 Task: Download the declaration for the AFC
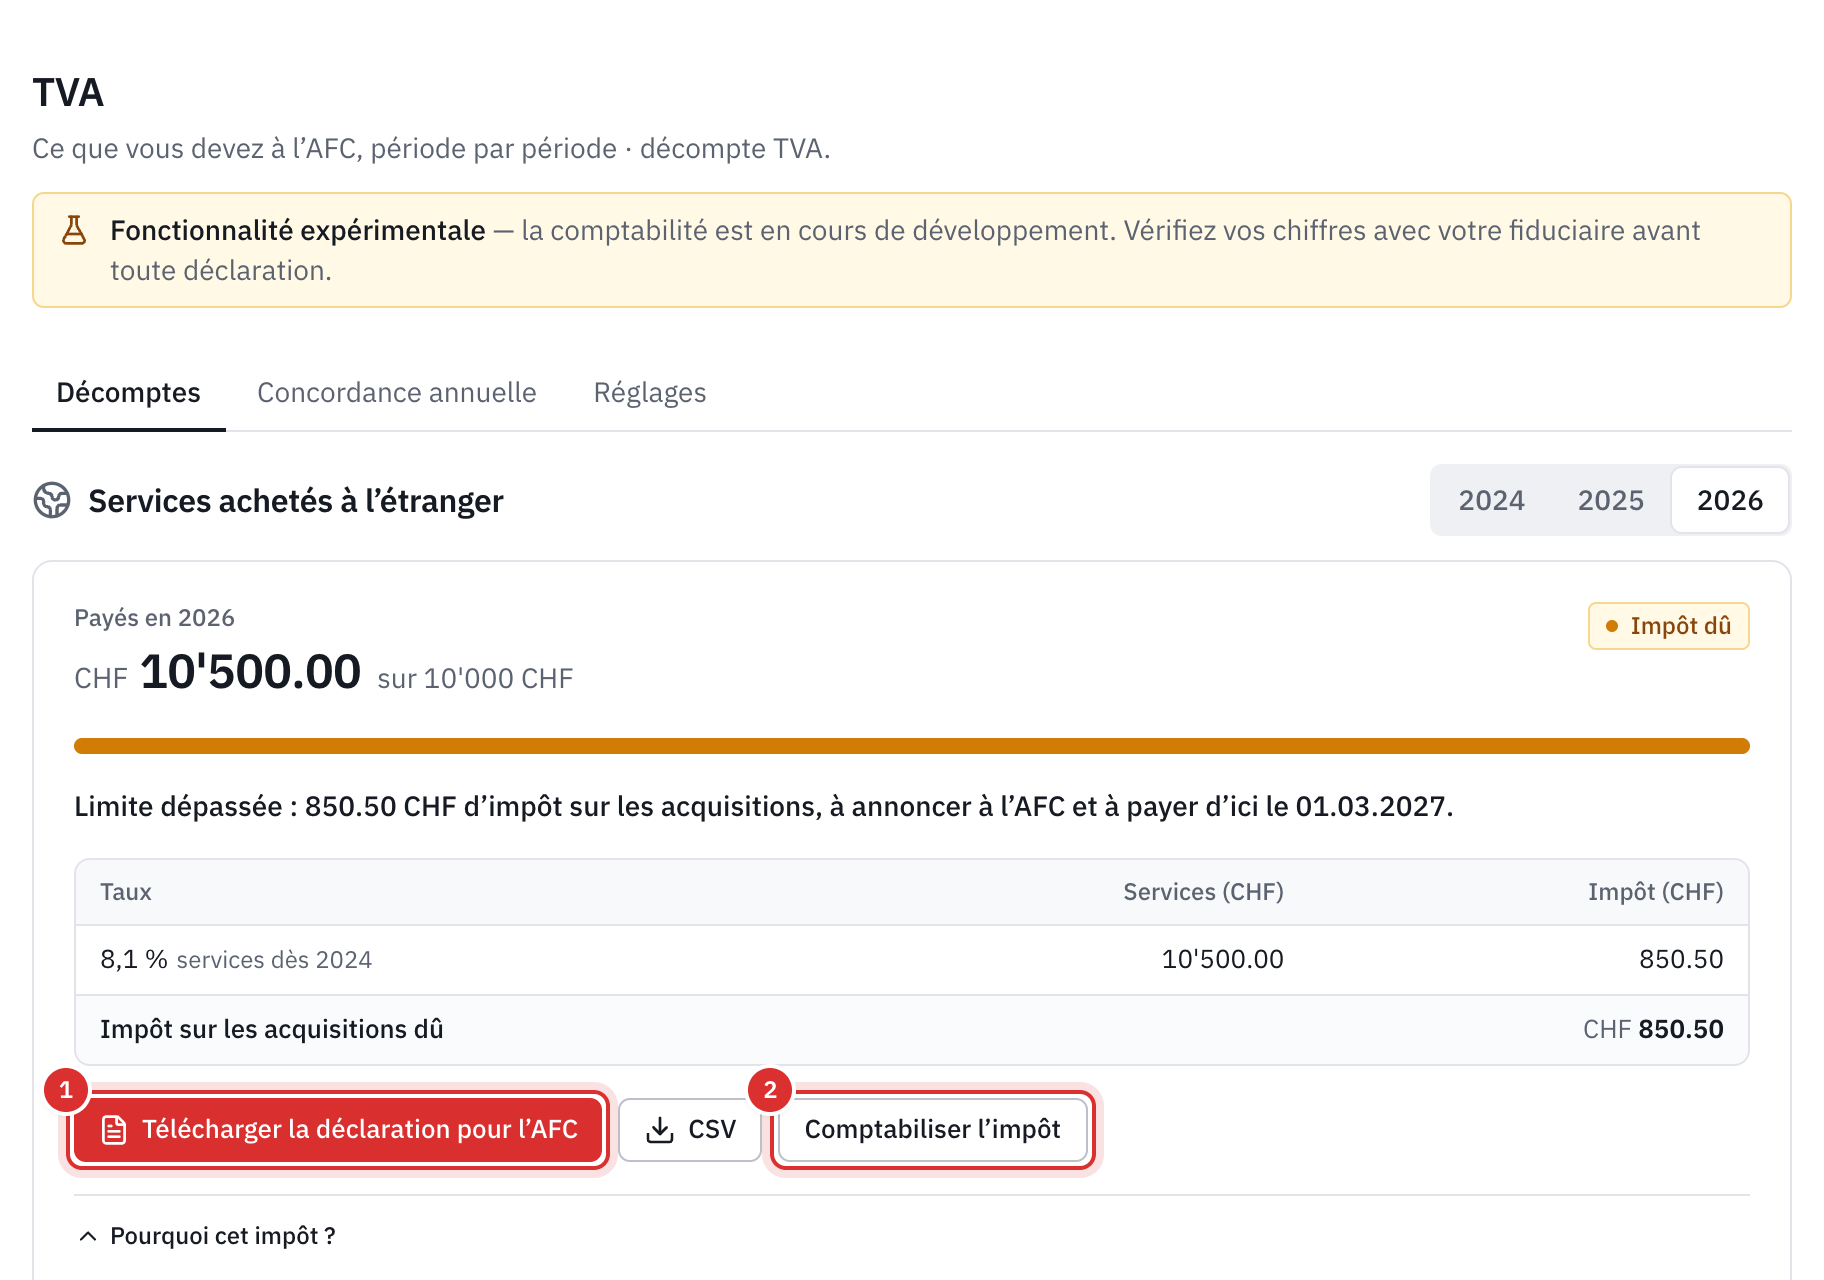point(339,1130)
